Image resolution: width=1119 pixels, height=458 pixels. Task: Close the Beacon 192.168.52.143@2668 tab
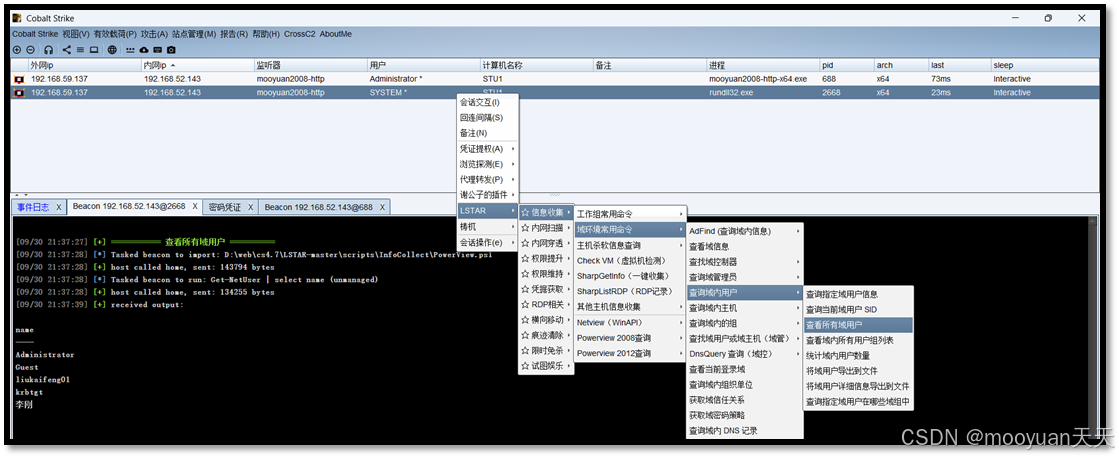[194, 207]
